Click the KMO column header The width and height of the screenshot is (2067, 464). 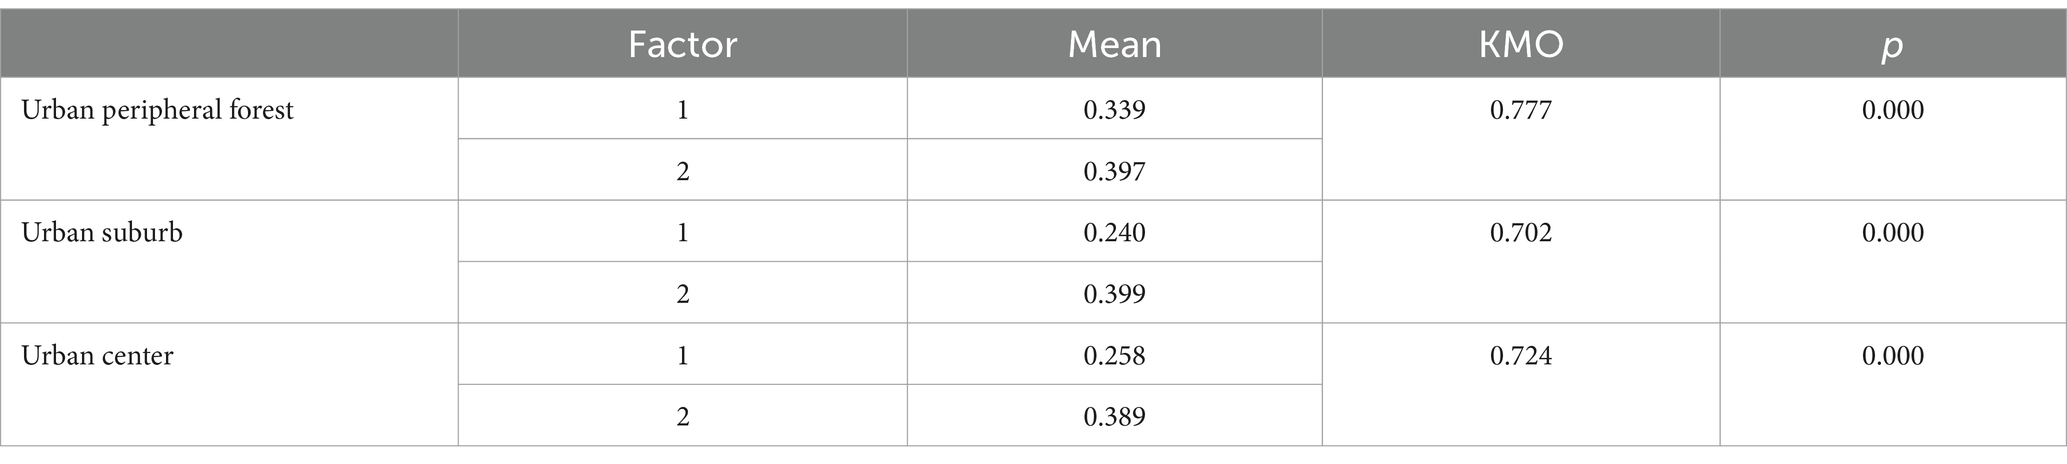(1520, 45)
